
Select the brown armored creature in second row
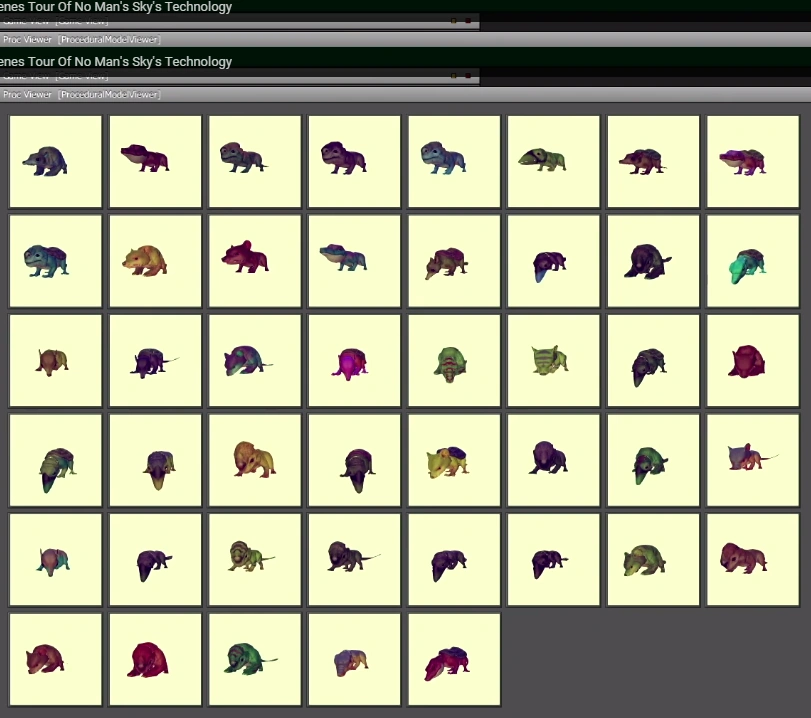click(454, 261)
